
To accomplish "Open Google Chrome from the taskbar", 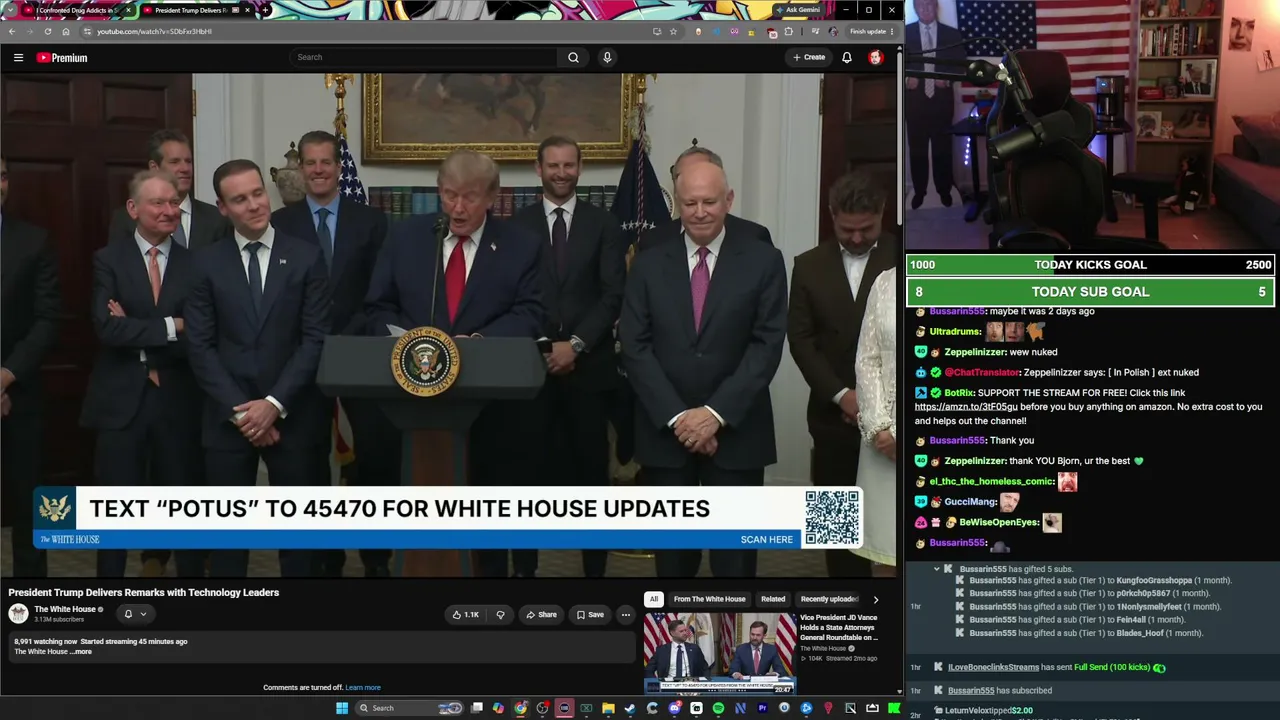I will coord(520,708).
